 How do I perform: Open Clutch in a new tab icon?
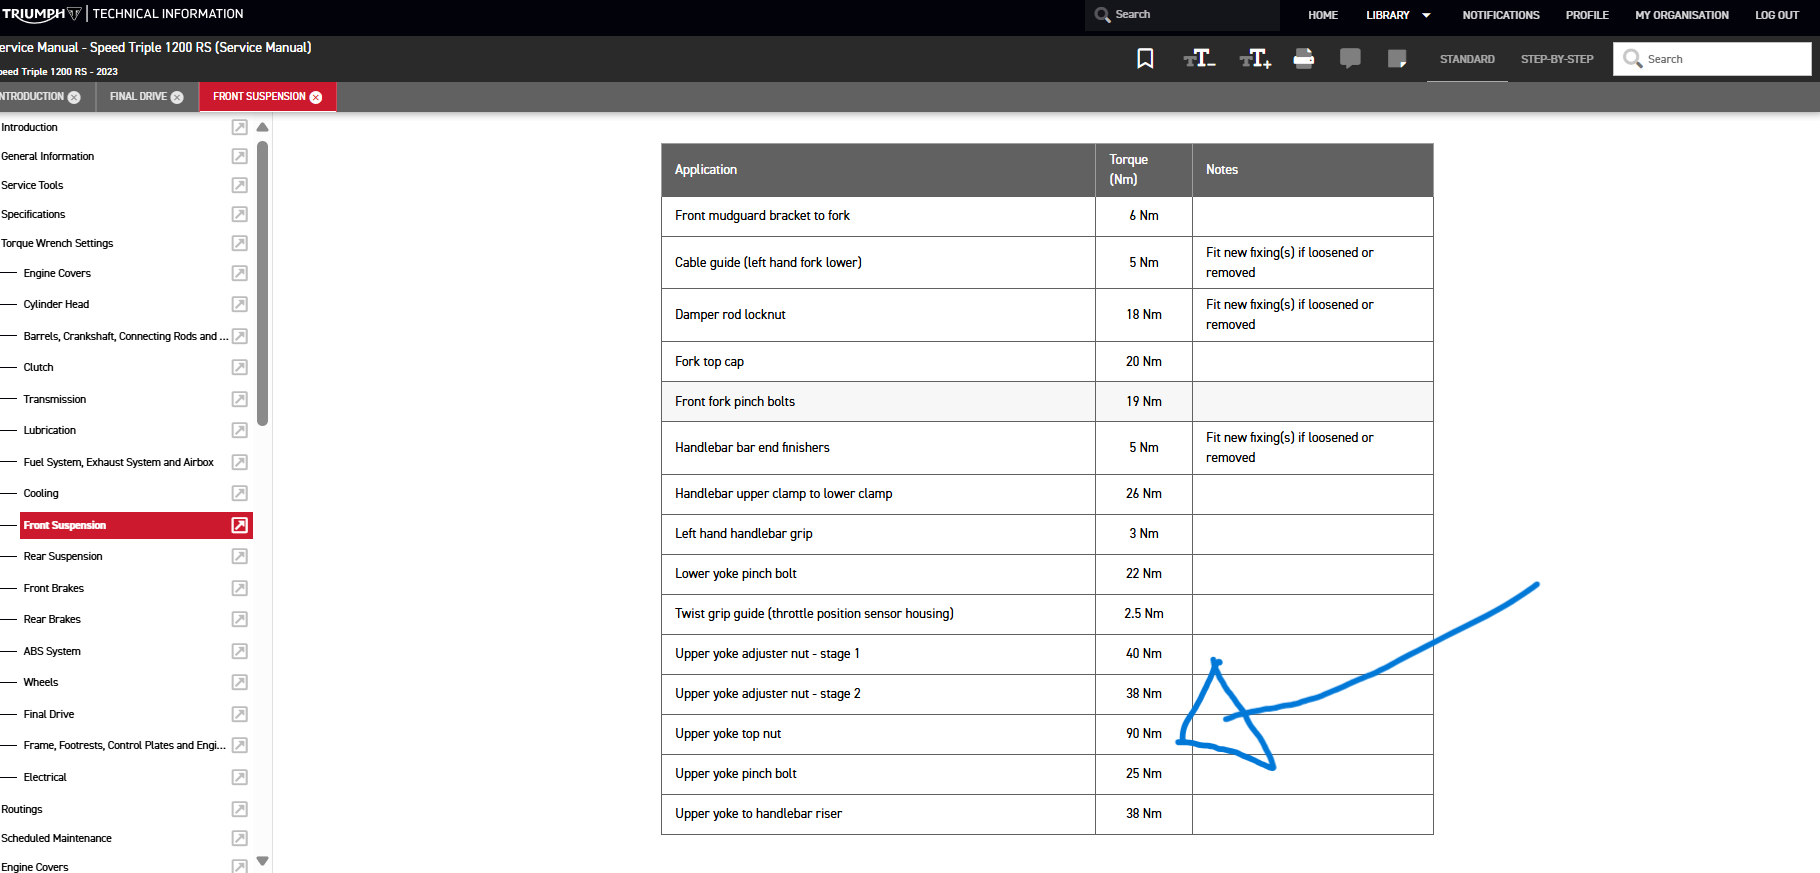pos(240,367)
